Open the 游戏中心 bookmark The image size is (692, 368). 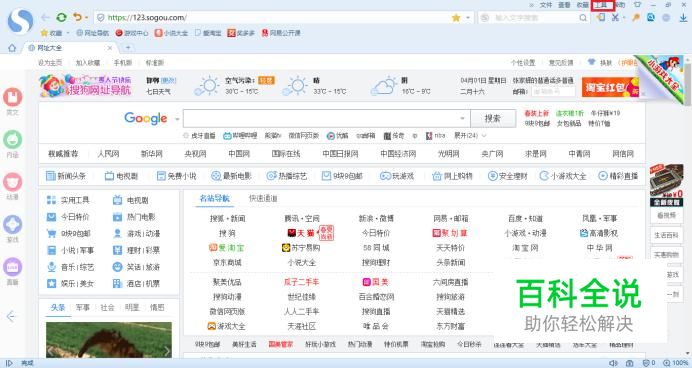[x=132, y=33]
